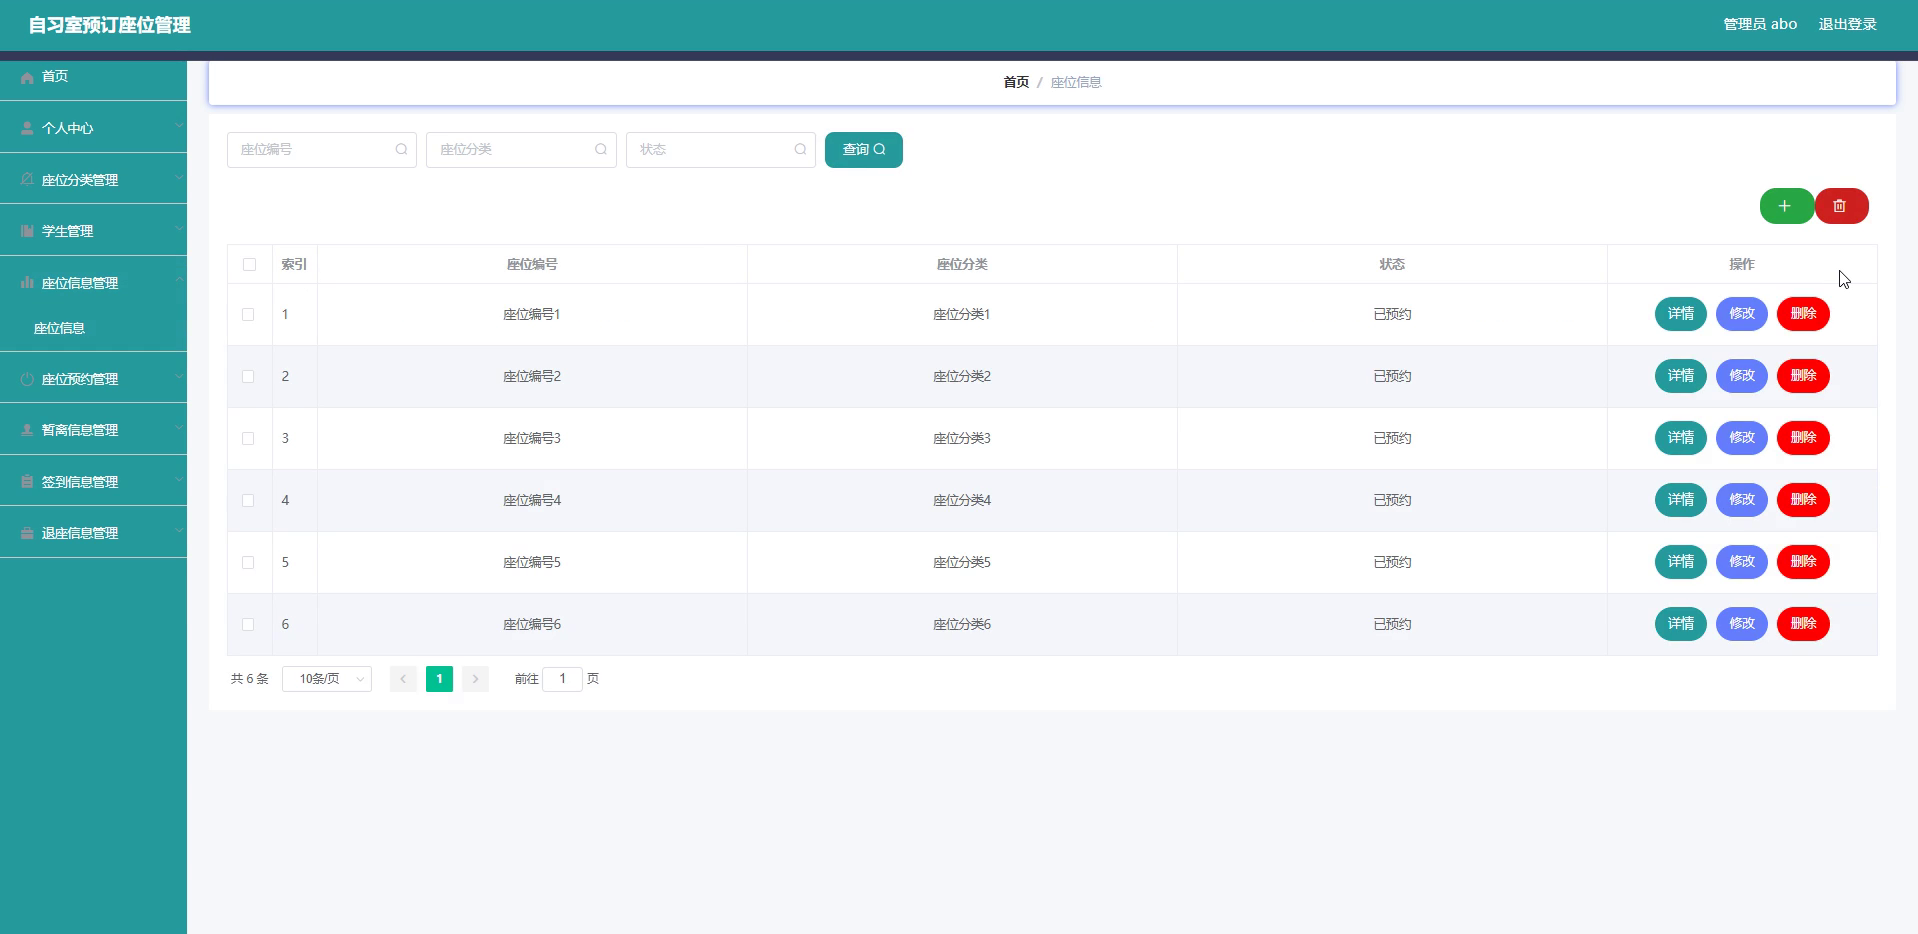The image size is (1918, 934).
Task: Select the 座位信息 submenu item
Action: (x=93, y=328)
